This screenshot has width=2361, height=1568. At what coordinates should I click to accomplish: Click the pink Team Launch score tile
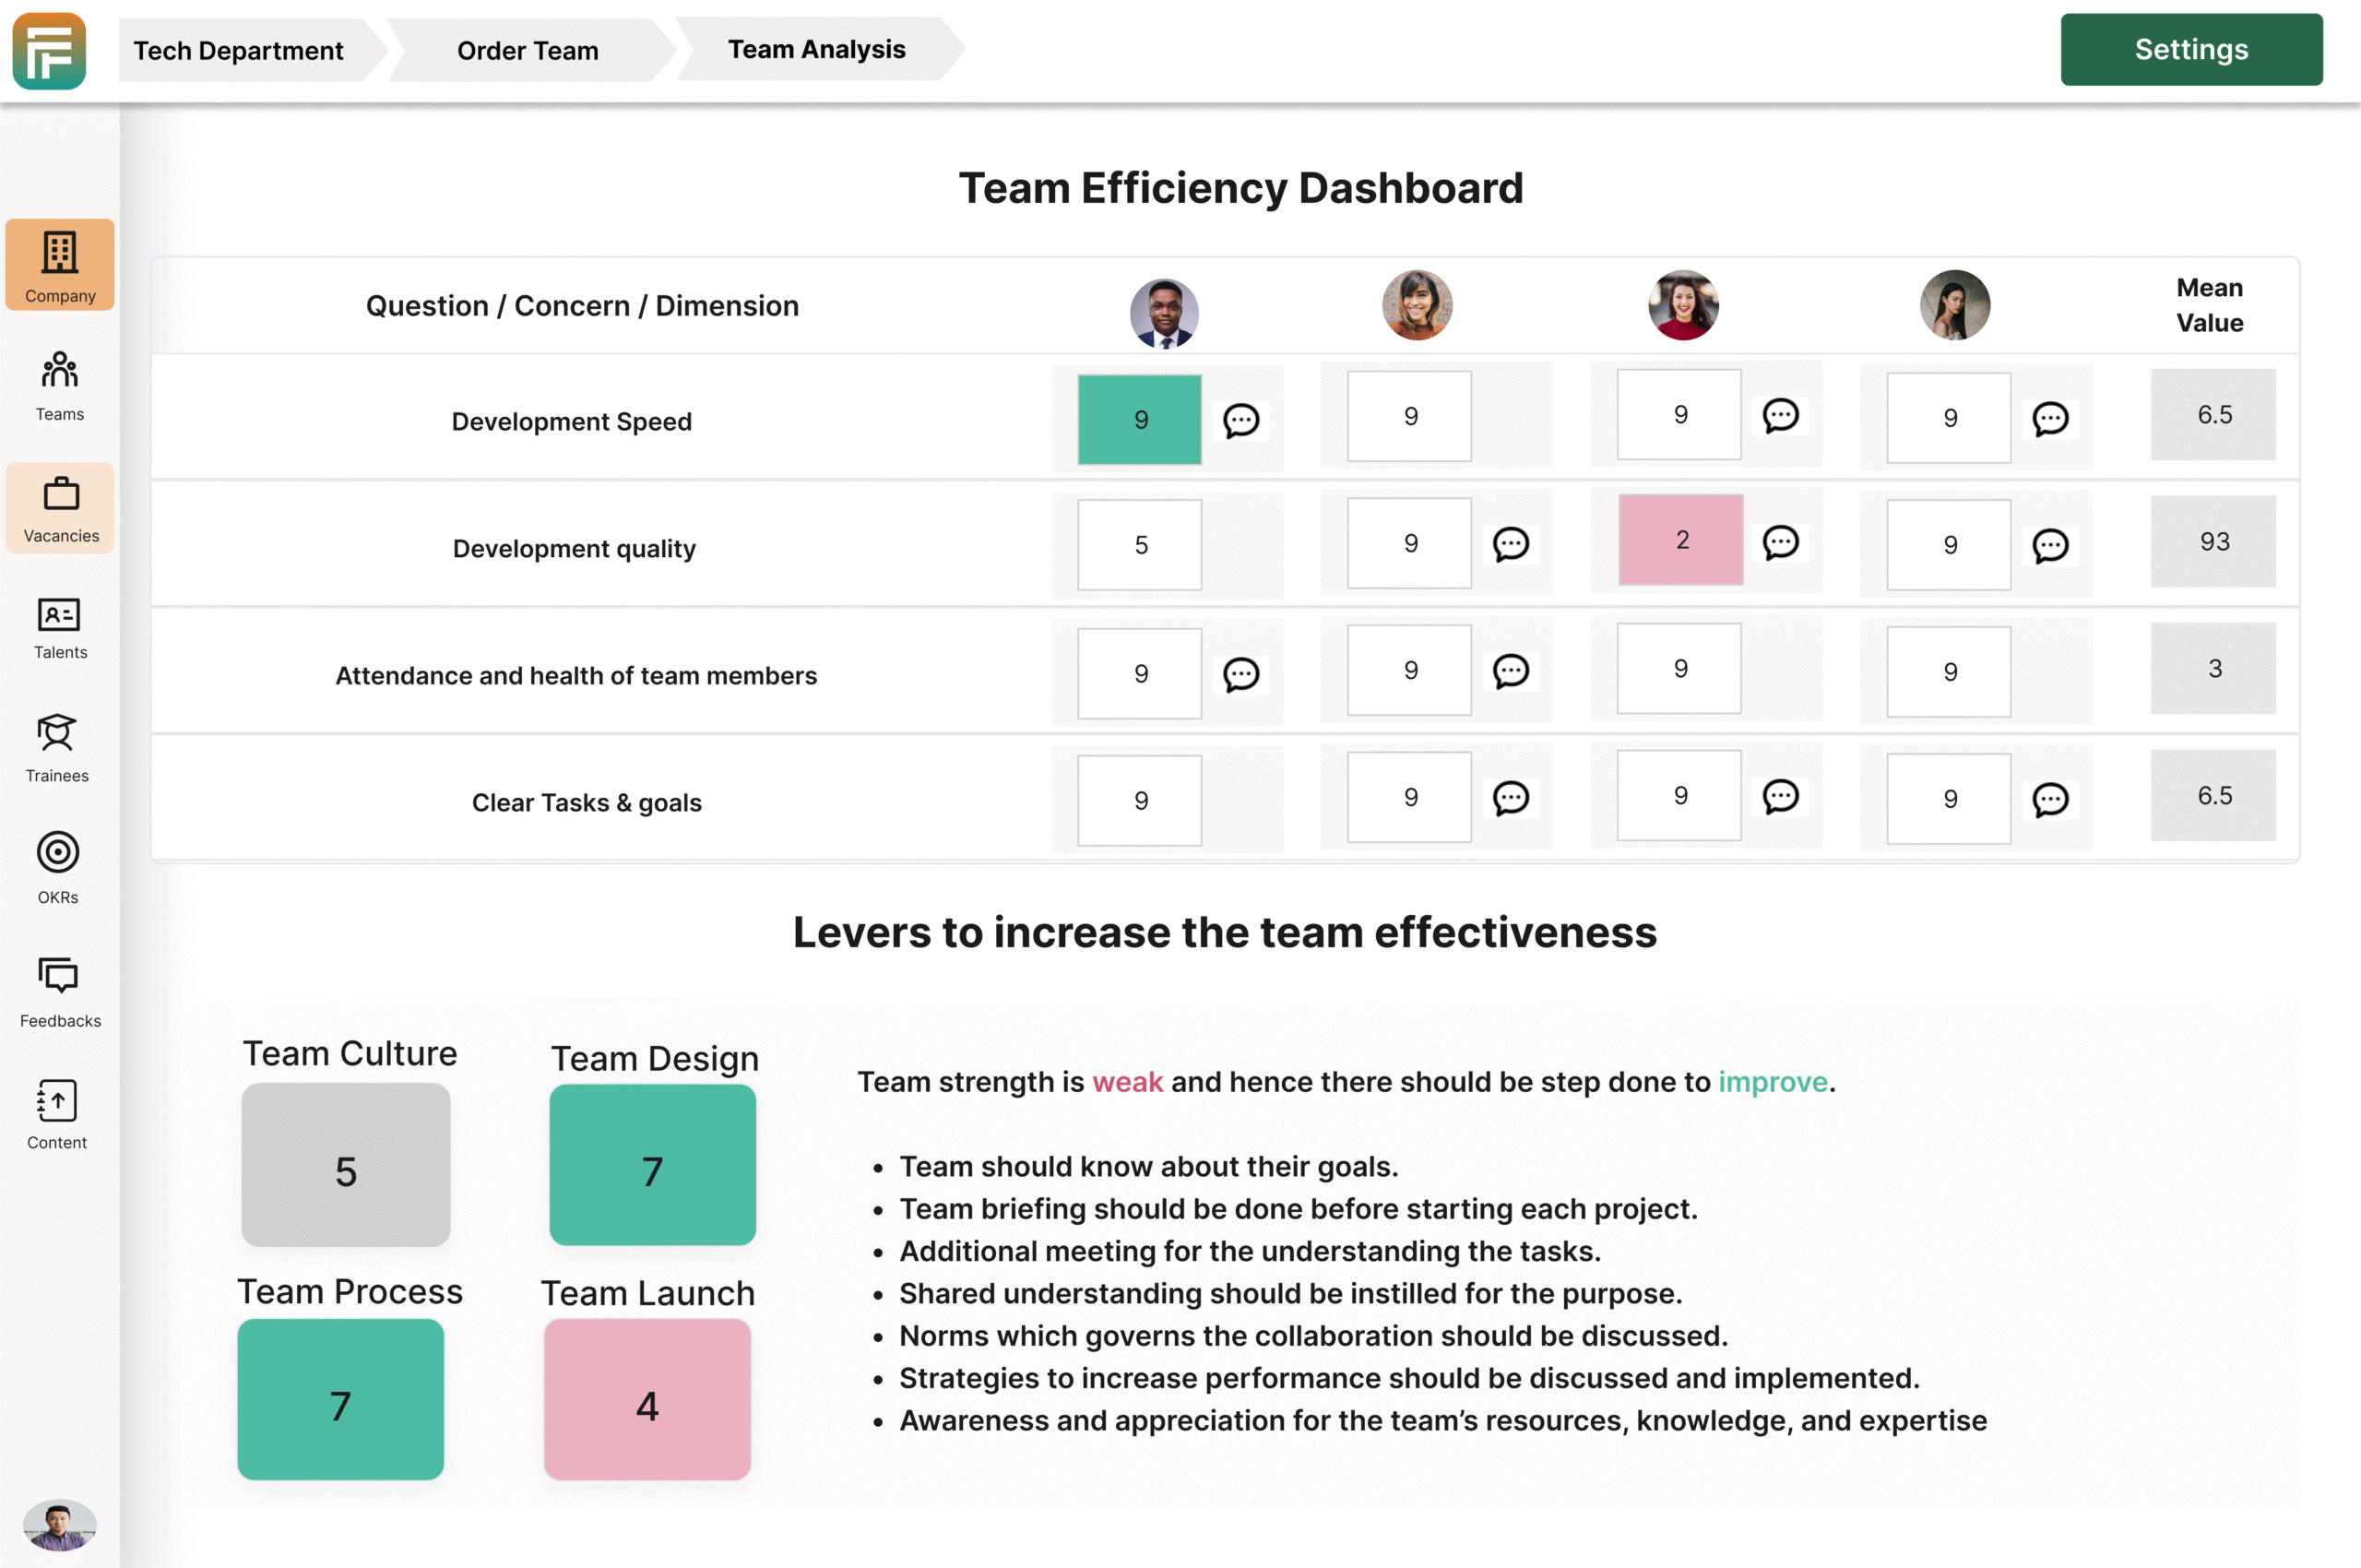click(647, 1401)
